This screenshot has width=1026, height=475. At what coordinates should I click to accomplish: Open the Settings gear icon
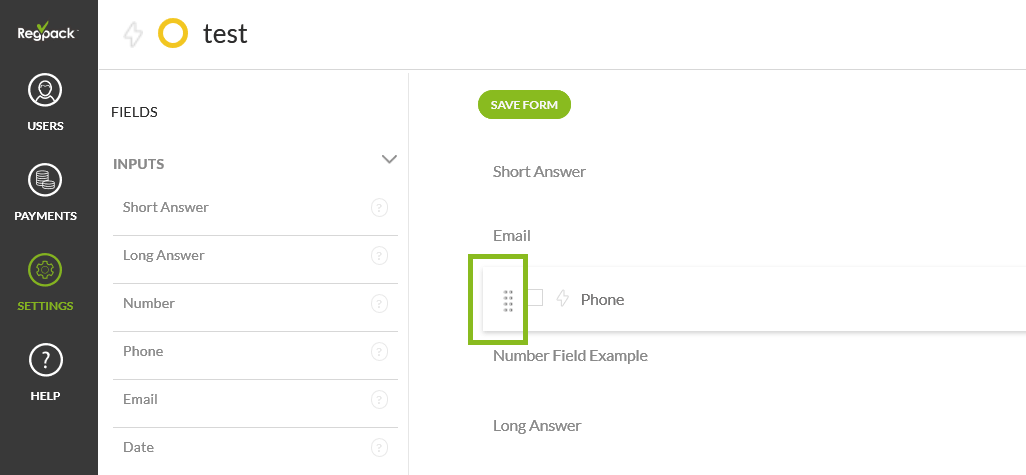point(46,270)
